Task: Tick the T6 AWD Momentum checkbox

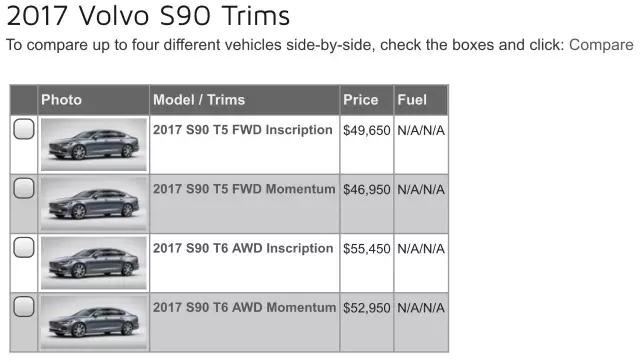Action: click(24, 306)
